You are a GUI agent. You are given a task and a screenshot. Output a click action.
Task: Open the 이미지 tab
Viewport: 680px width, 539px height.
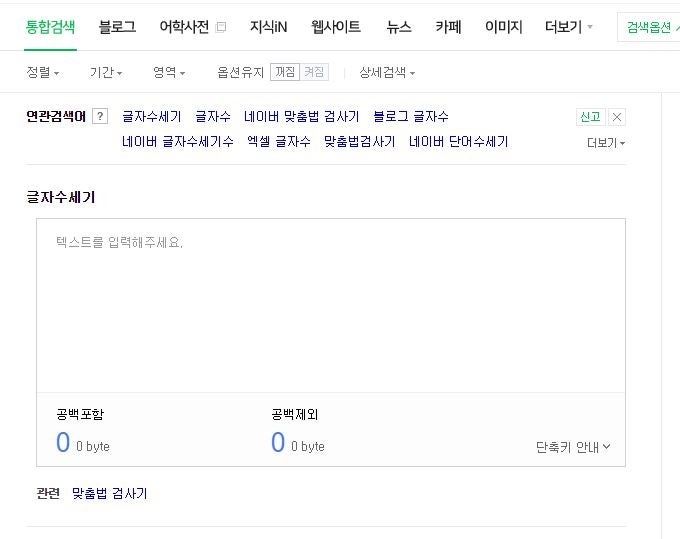click(503, 27)
